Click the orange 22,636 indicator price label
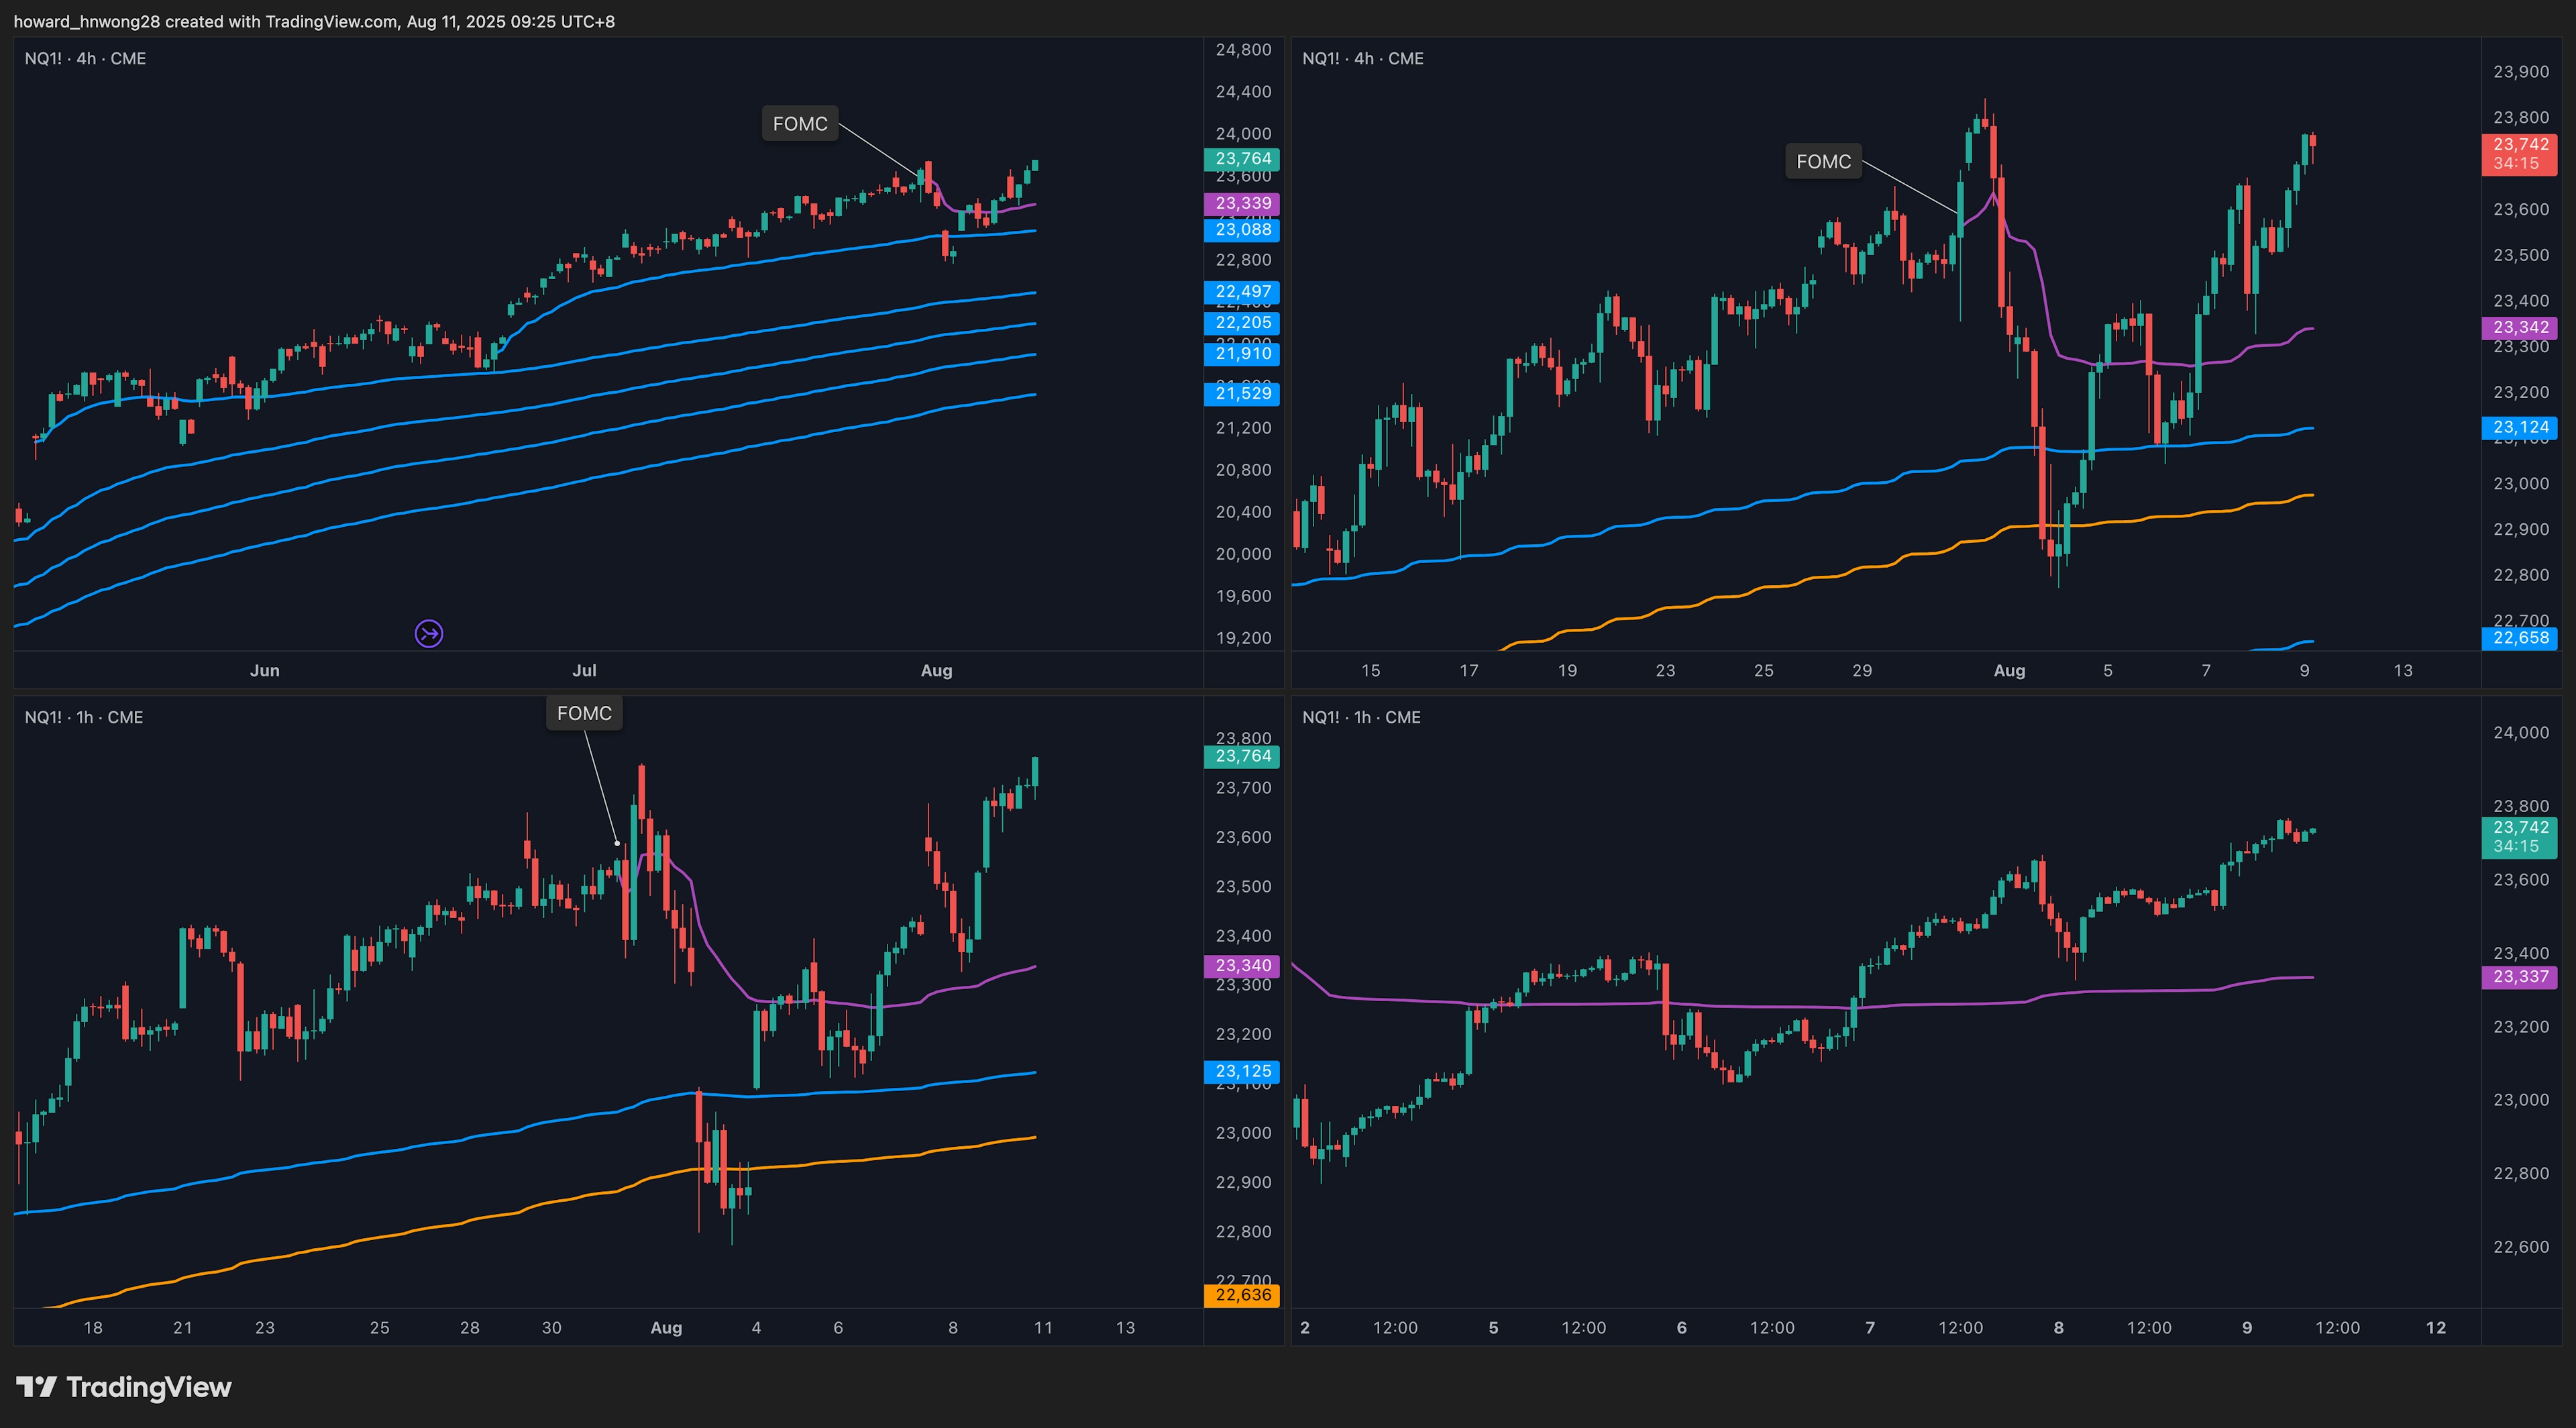The image size is (2576, 1428). tap(1242, 1295)
